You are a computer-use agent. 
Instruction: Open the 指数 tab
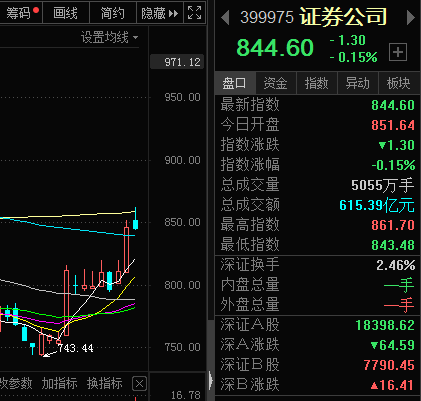click(x=317, y=83)
